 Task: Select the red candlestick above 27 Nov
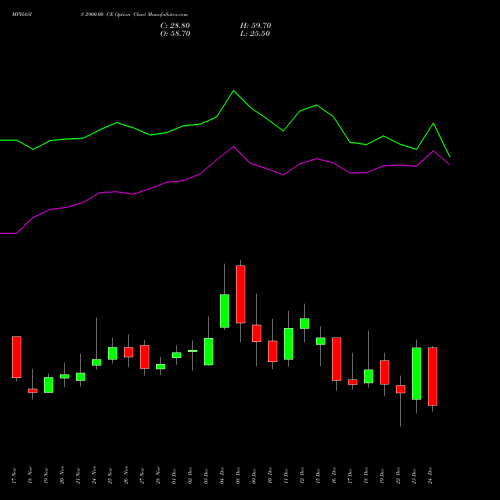145,357
